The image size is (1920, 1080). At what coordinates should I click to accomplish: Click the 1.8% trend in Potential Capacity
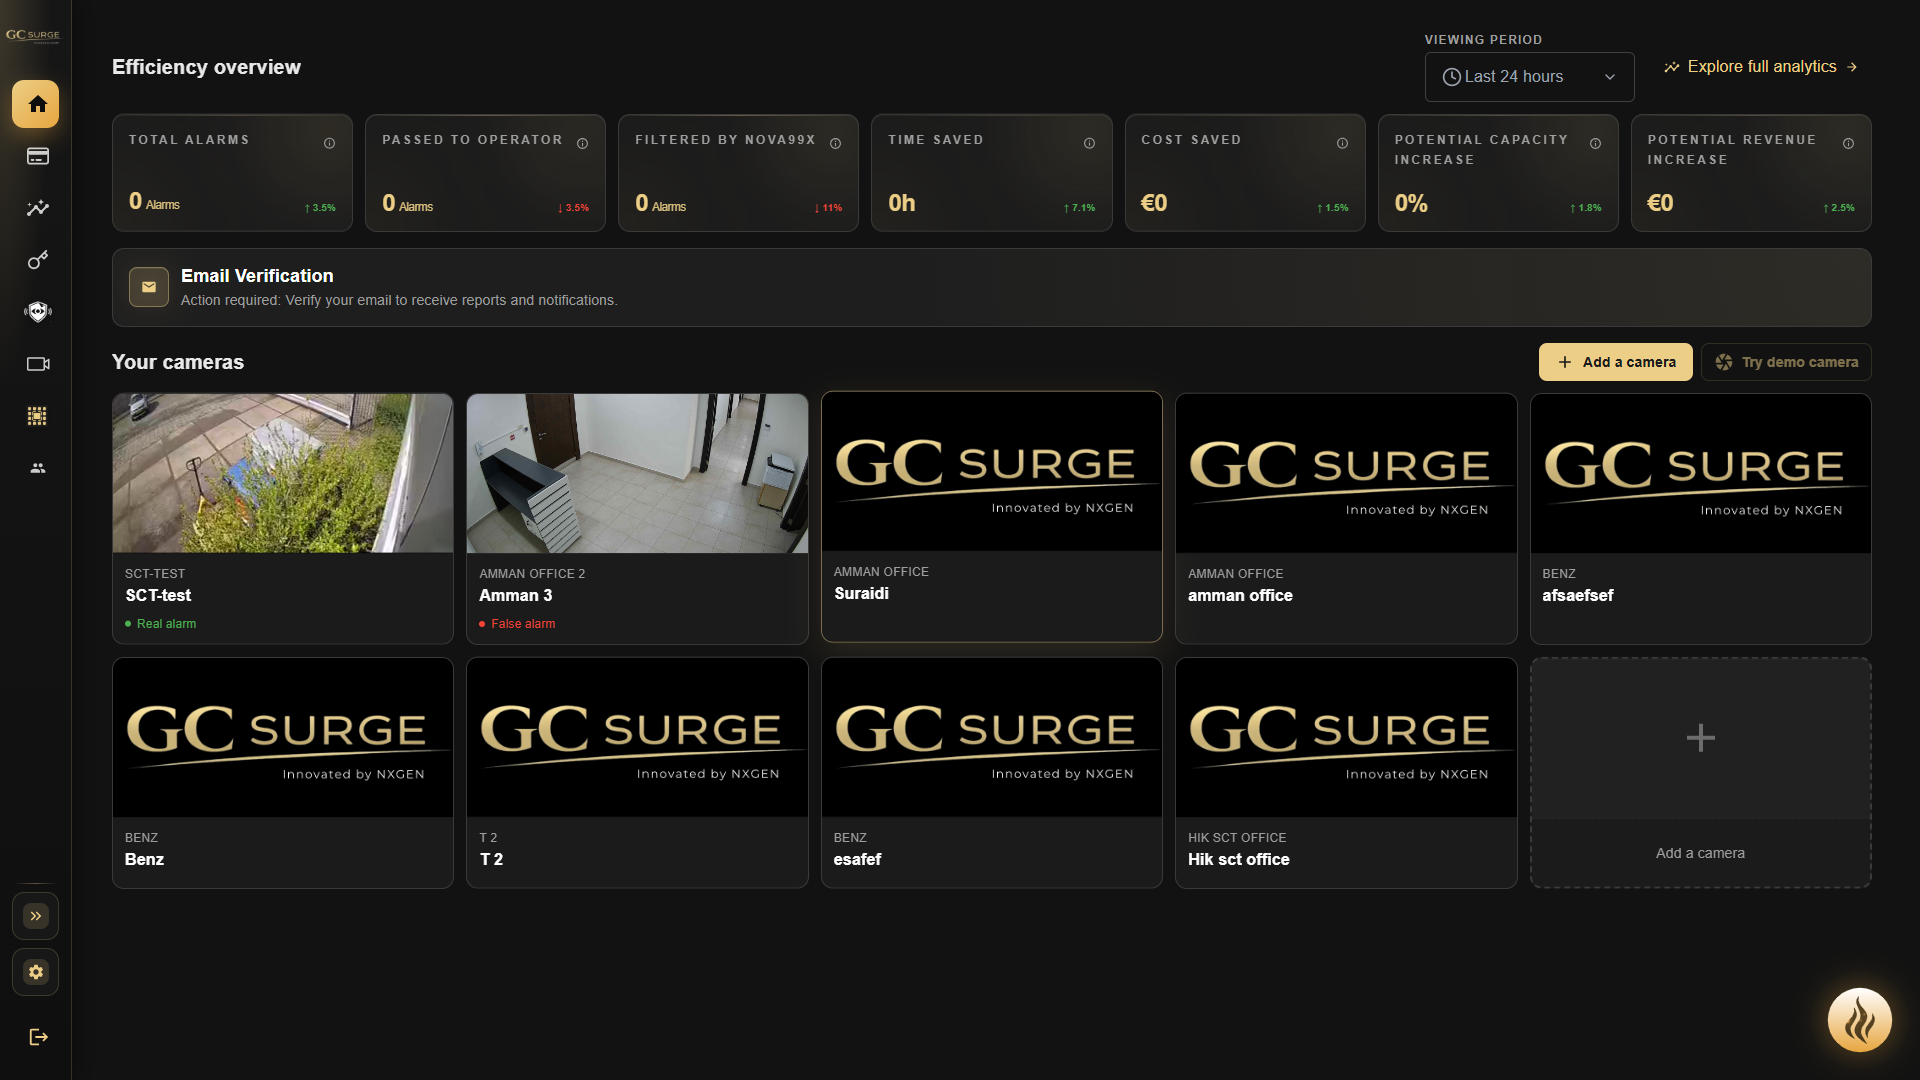1585,208
